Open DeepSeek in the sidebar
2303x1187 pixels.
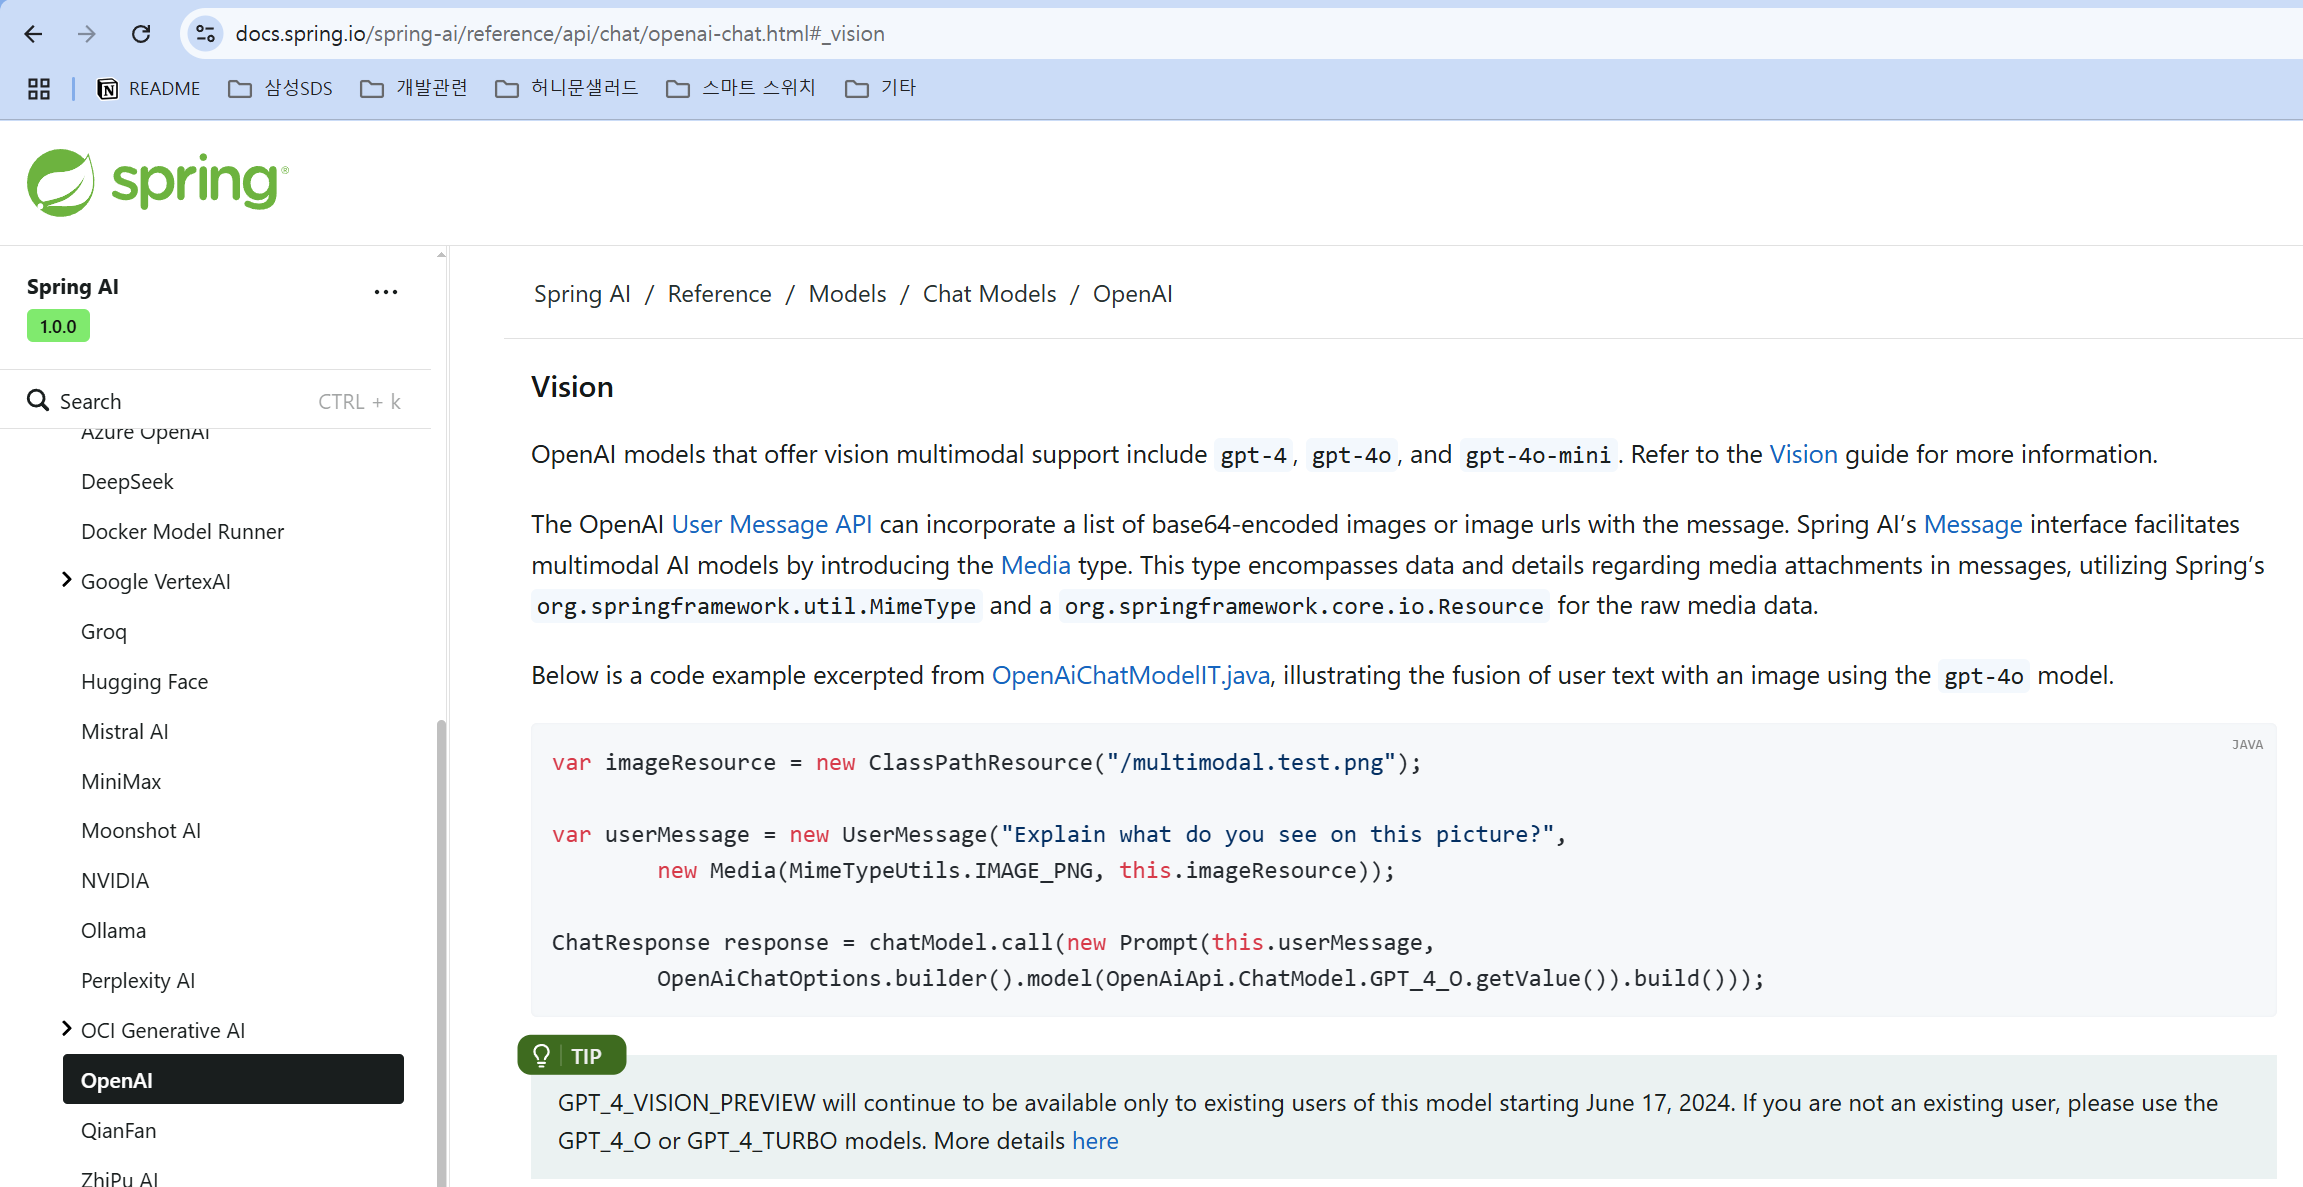click(127, 482)
